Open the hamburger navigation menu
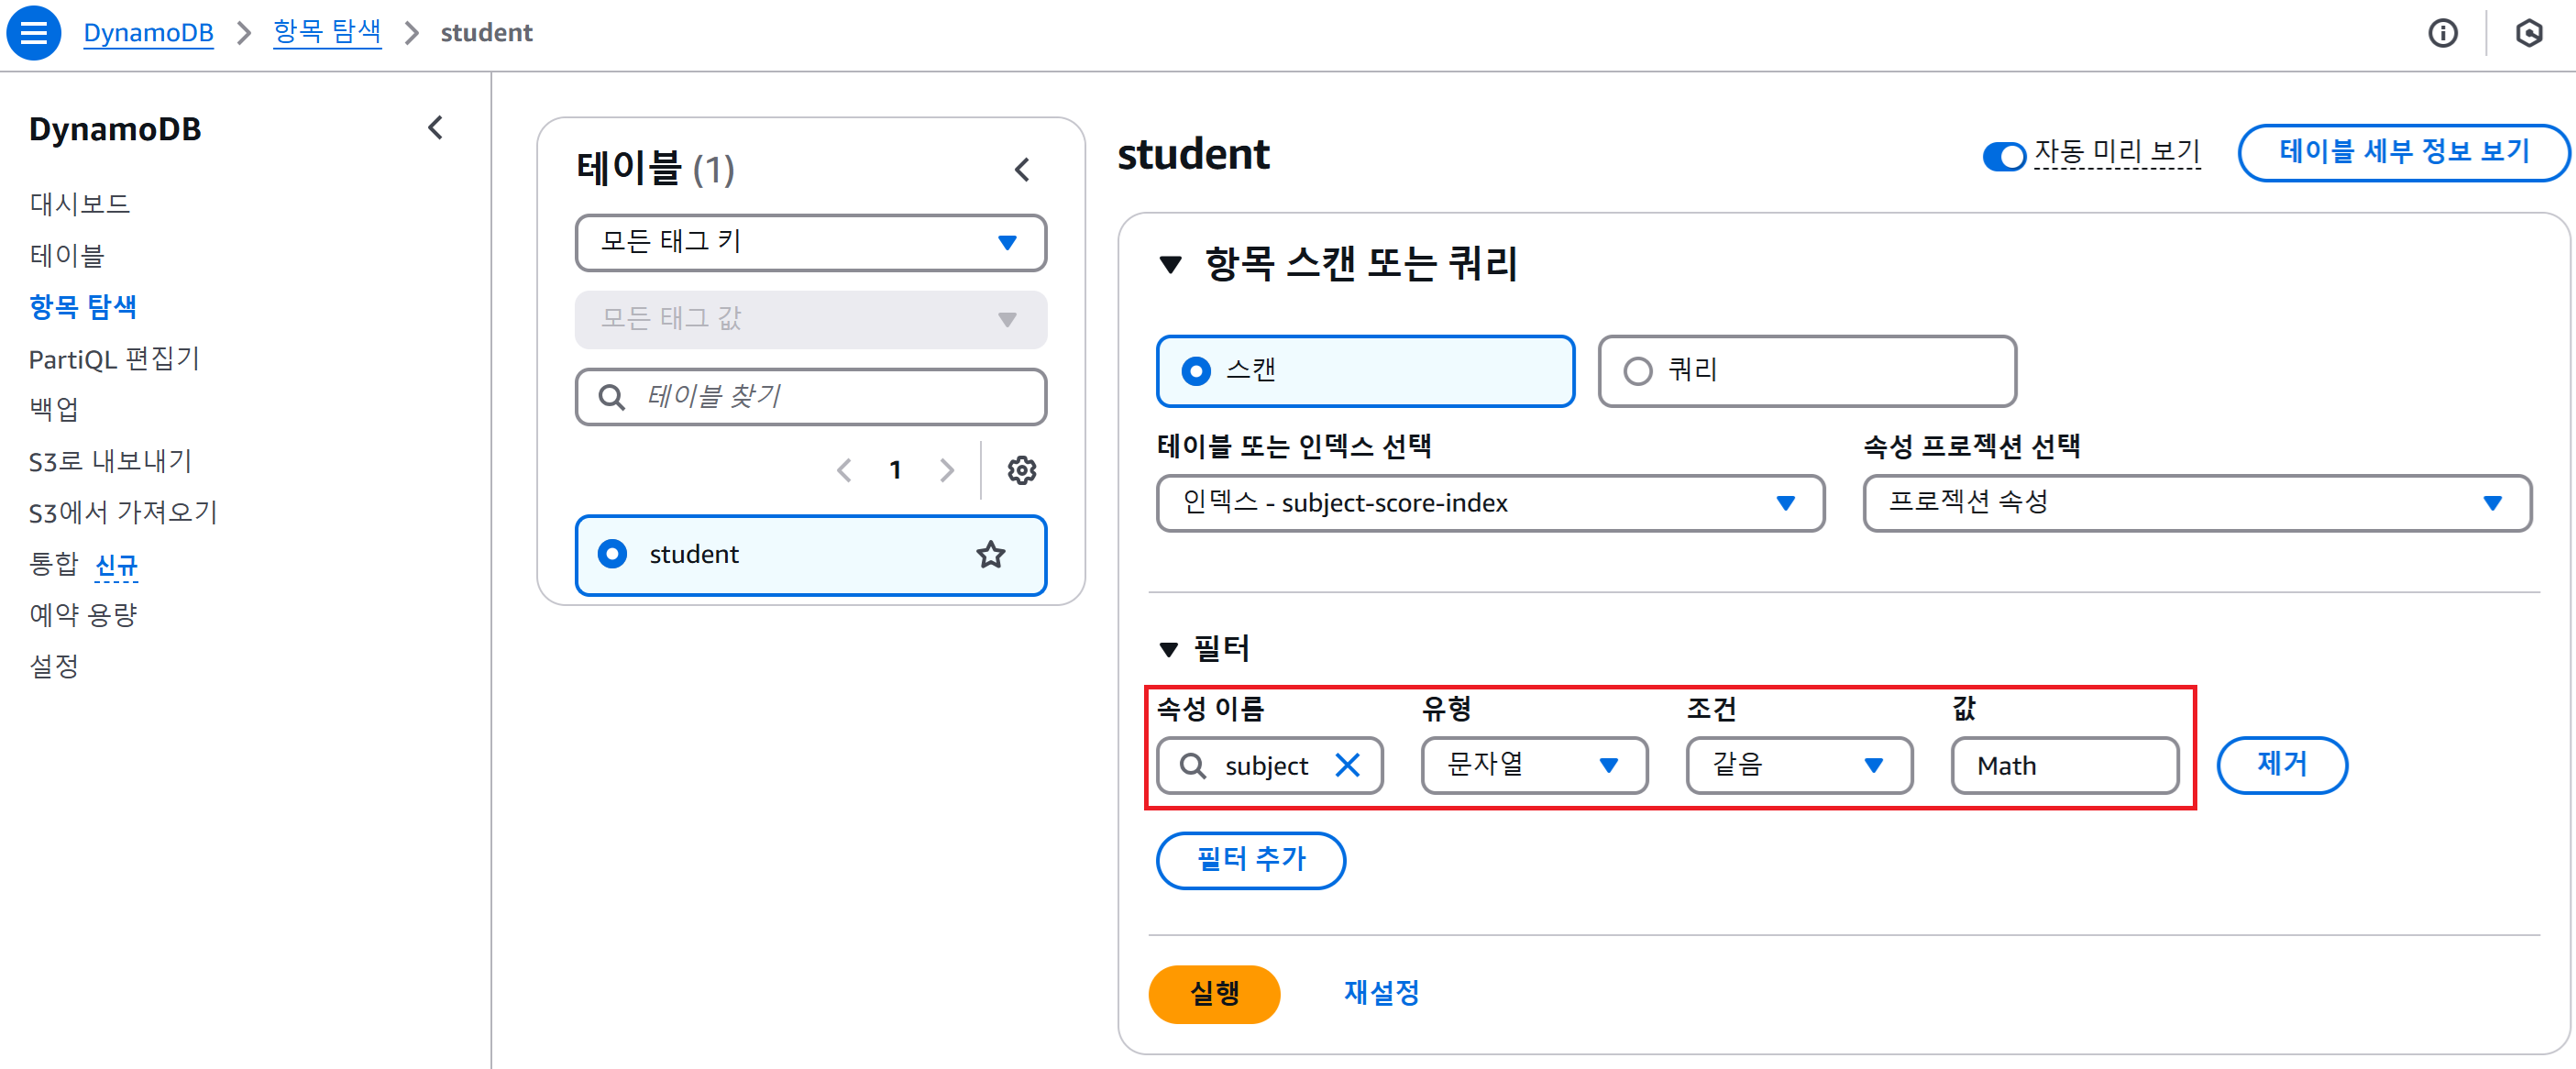This screenshot has width=2576, height=1069. click(34, 33)
